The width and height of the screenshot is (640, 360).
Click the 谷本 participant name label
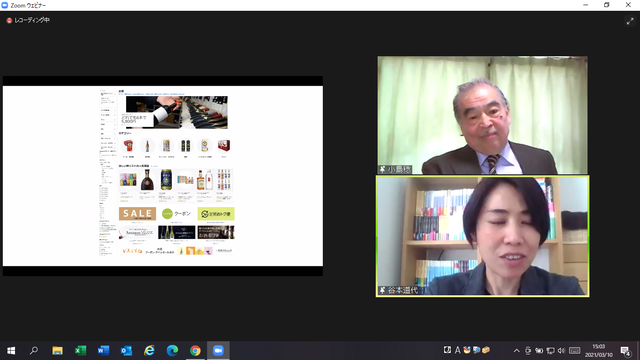coord(402,290)
